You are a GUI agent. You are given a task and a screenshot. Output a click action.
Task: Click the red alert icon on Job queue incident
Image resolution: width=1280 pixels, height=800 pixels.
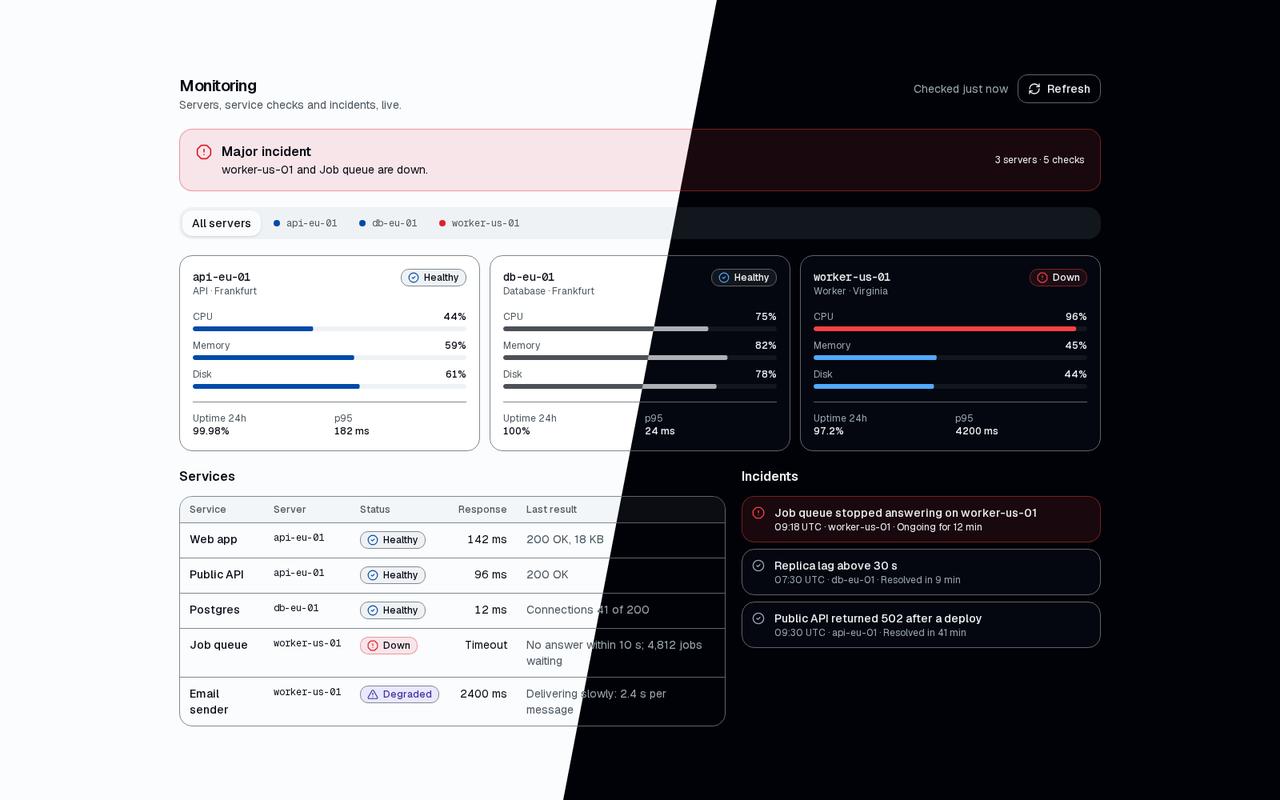point(758,512)
